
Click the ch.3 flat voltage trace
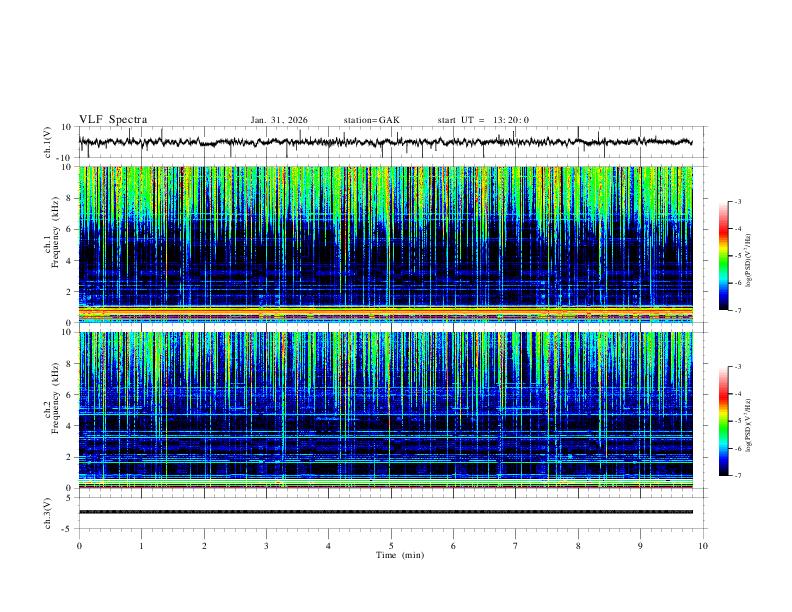[x=385, y=512]
